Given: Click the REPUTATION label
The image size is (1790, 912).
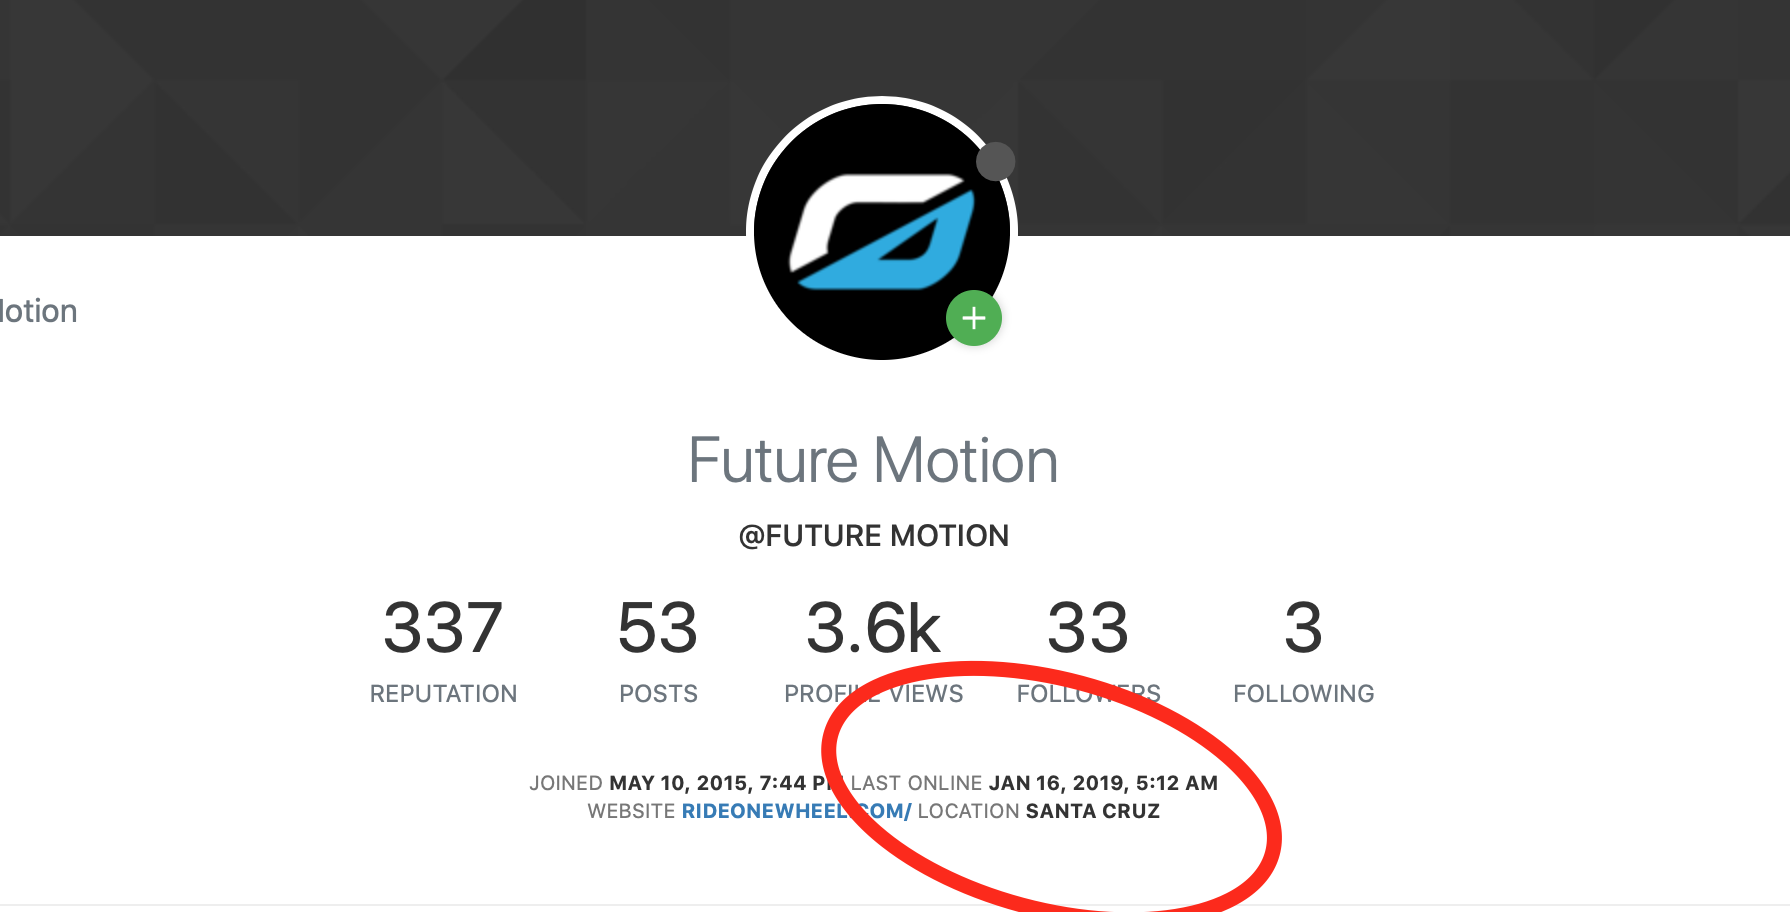Looking at the screenshot, I should tap(443, 694).
